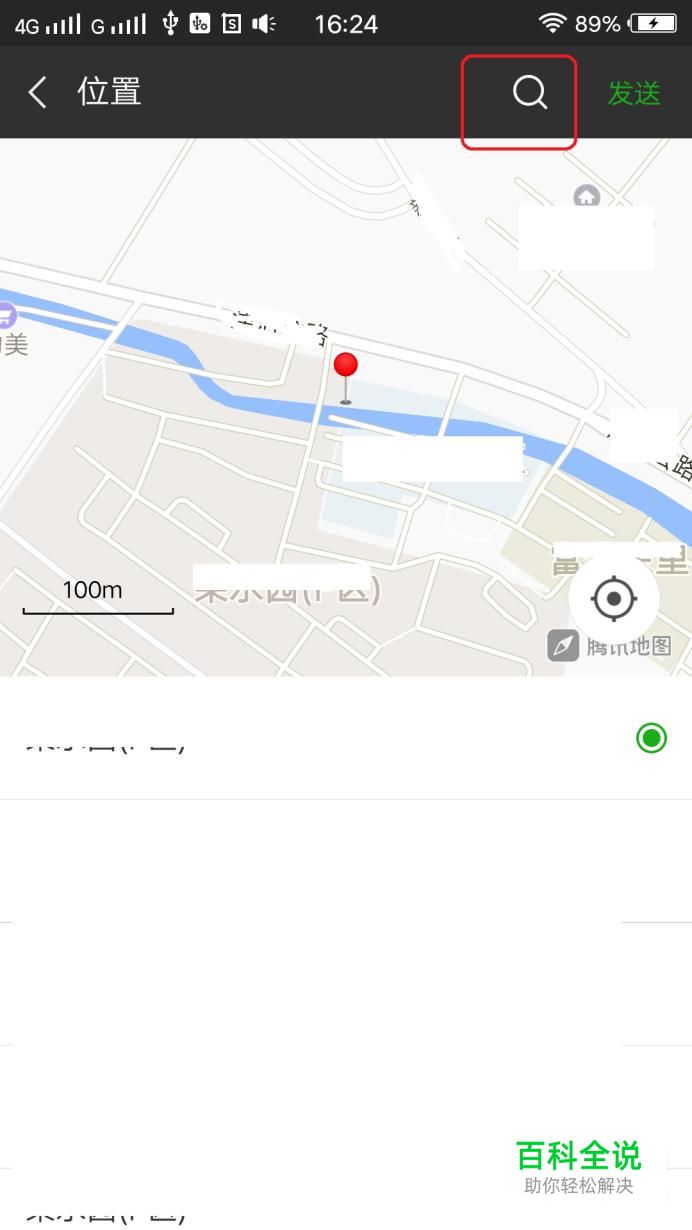Tap the 100m map scale bar
Screen dimensions: 692x1230
pos(98,597)
